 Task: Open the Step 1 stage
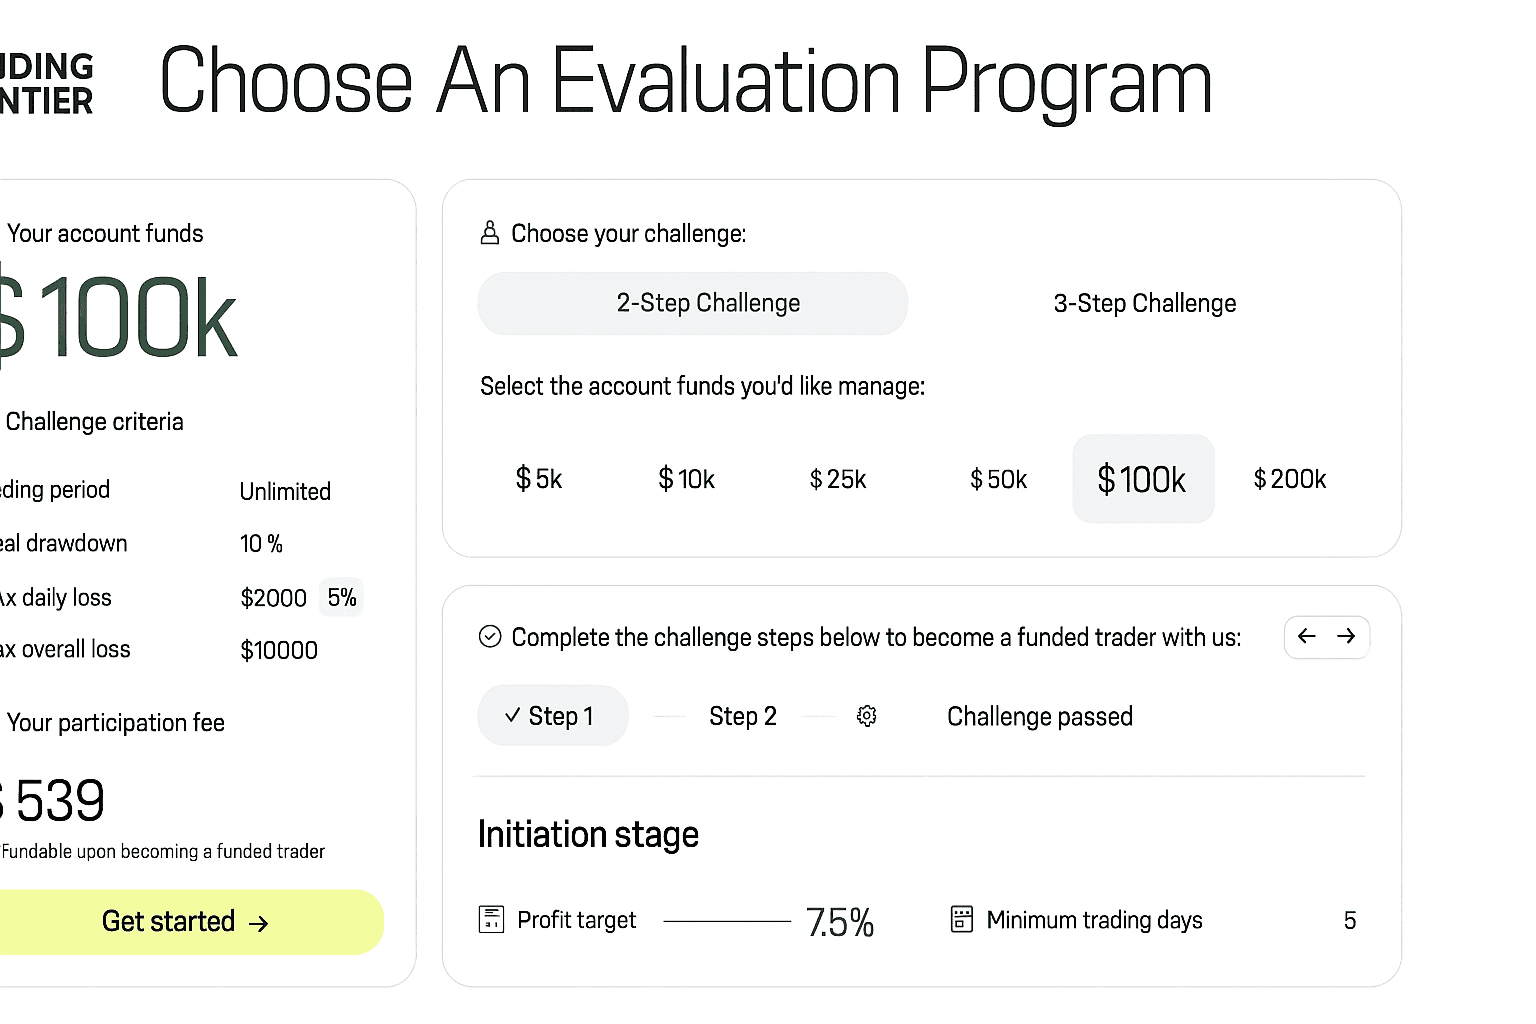[x=553, y=716]
